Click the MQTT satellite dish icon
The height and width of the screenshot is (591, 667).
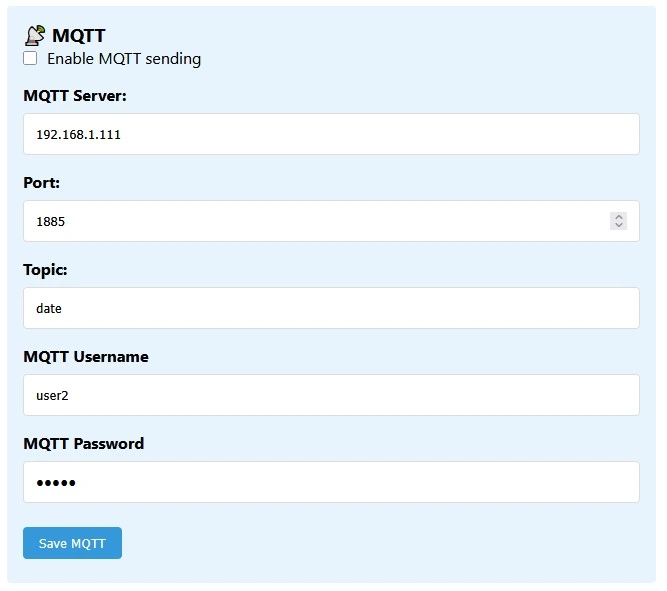coord(35,36)
